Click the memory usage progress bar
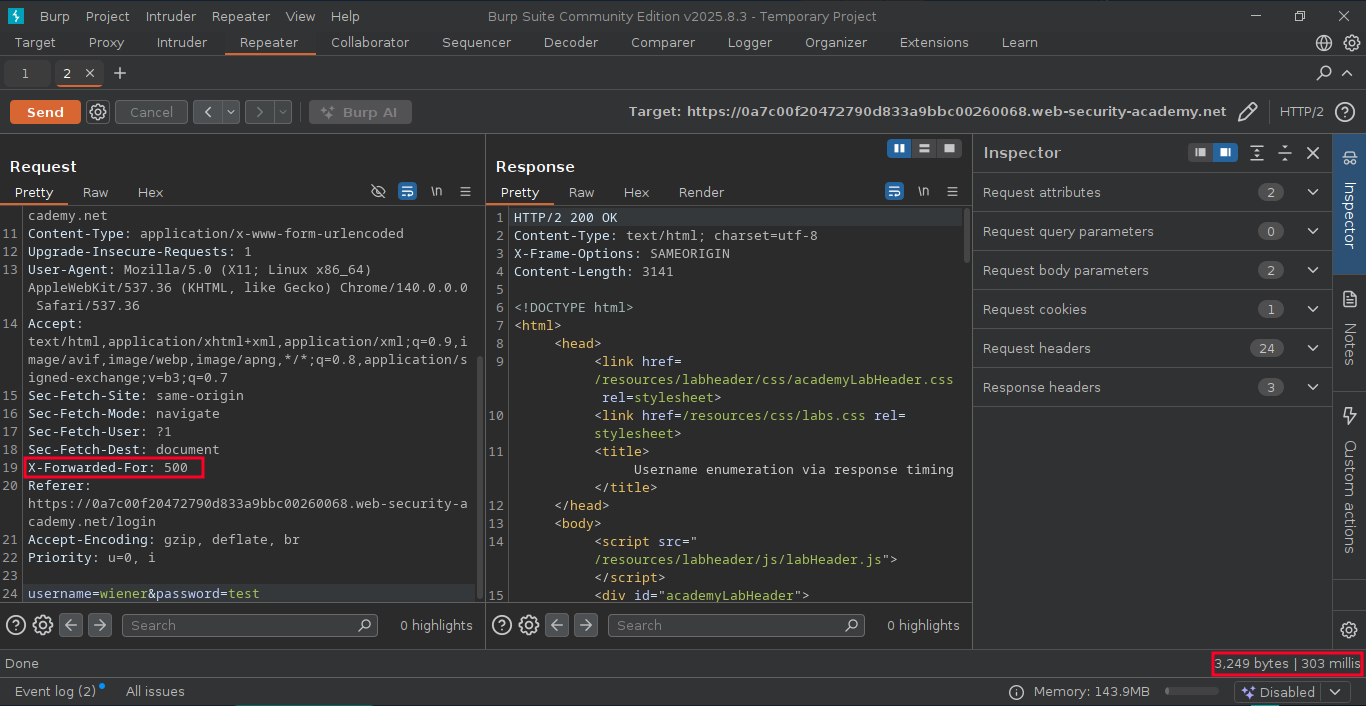This screenshot has width=1366, height=706. 1191,692
